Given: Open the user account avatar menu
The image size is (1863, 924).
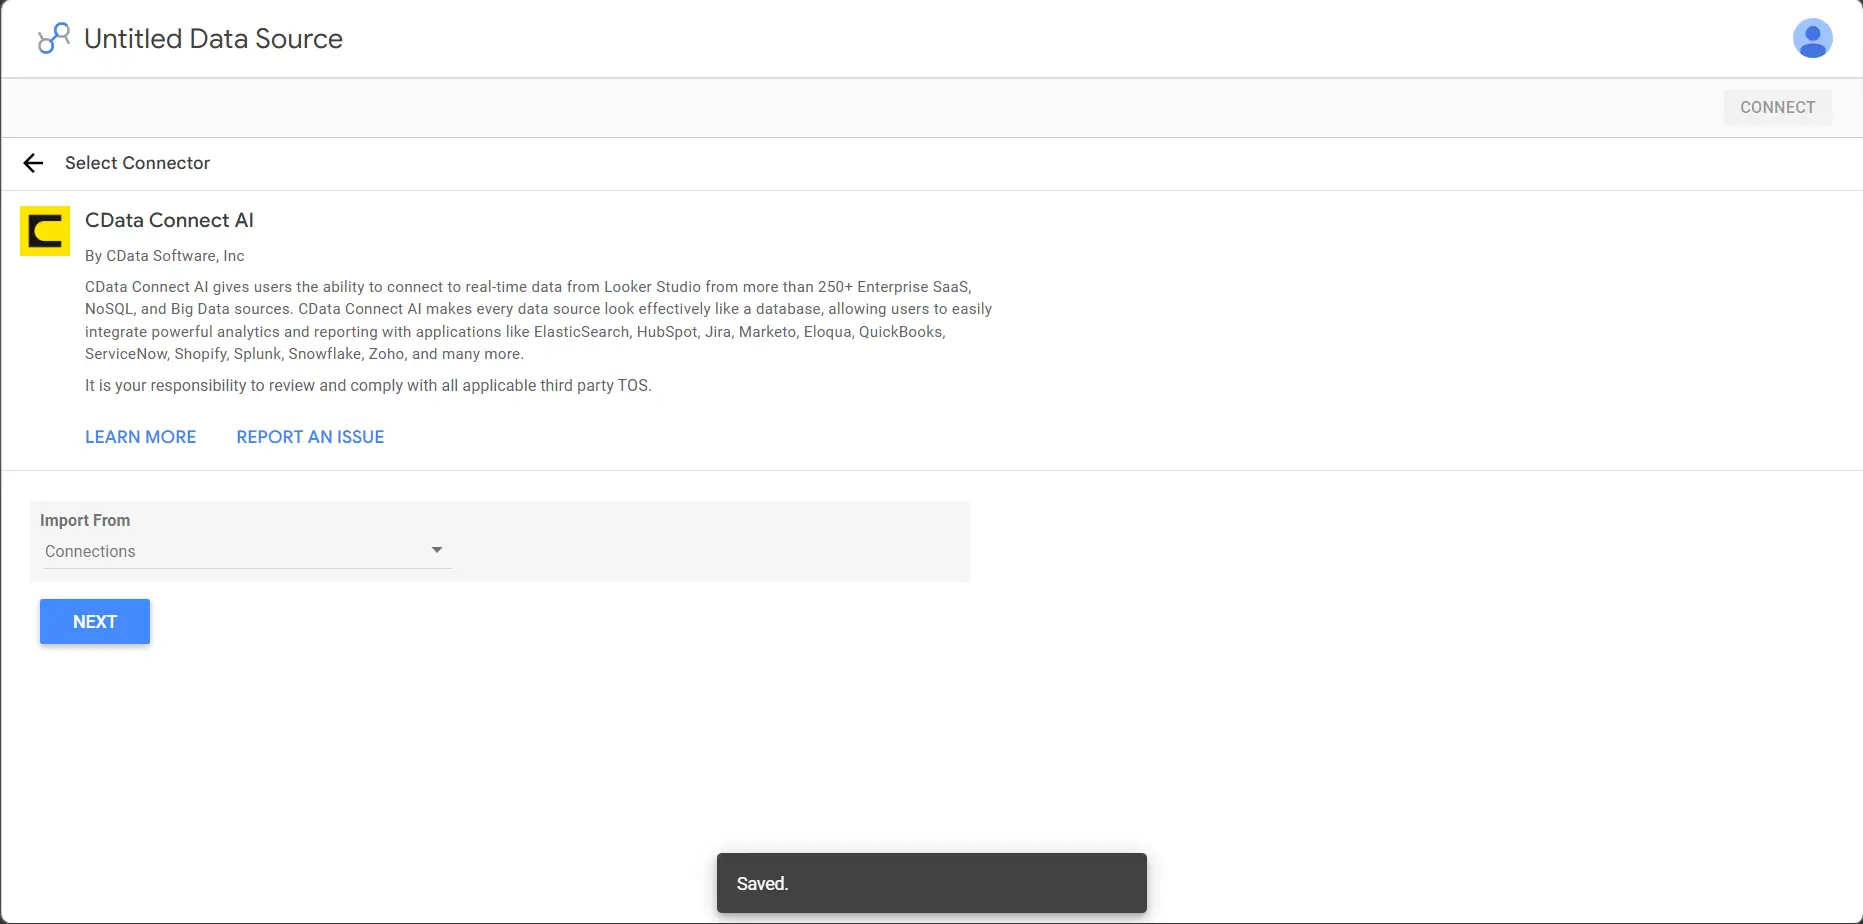Looking at the screenshot, I should [1812, 38].
